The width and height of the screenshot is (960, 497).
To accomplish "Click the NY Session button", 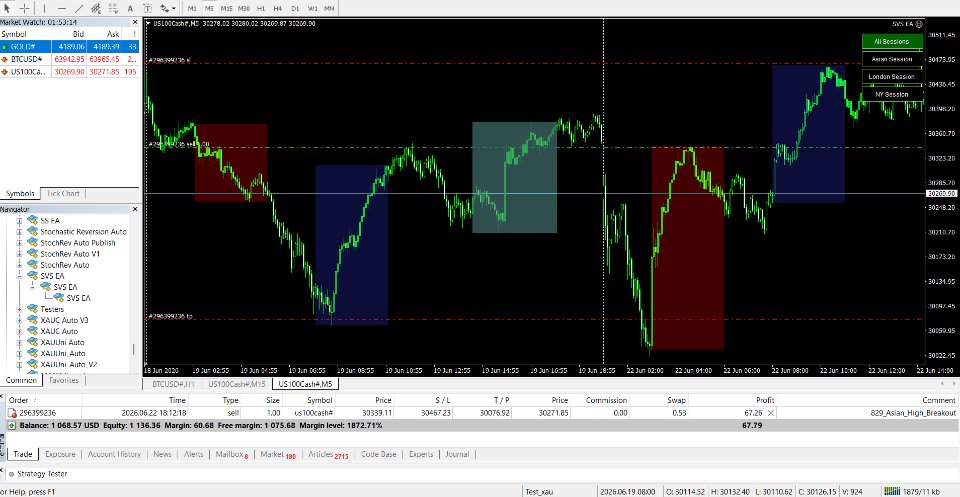I will [892, 94].
